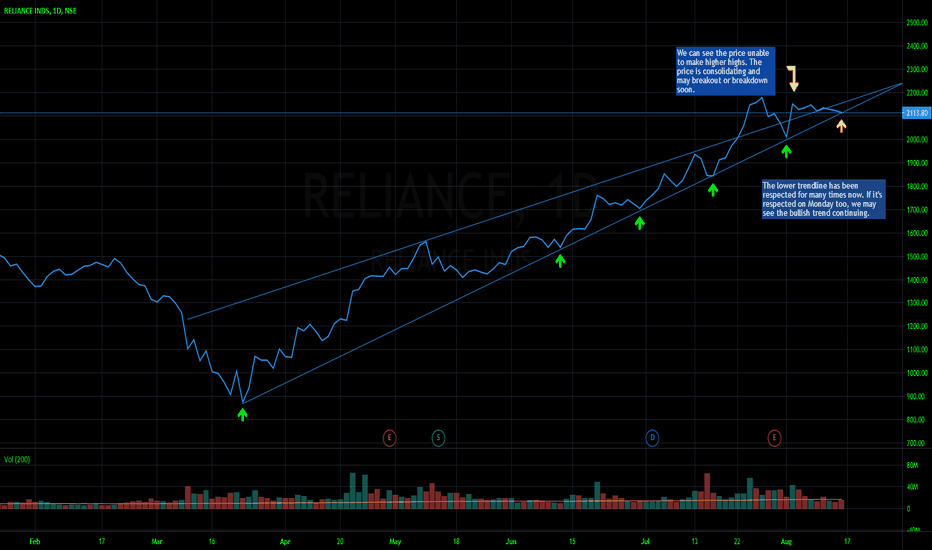The width and height of the screenshot is (932, 550).
Task: Click the RELIANCE INDS, 1D, NSE symbol label
Action: (x=40, y=11)
